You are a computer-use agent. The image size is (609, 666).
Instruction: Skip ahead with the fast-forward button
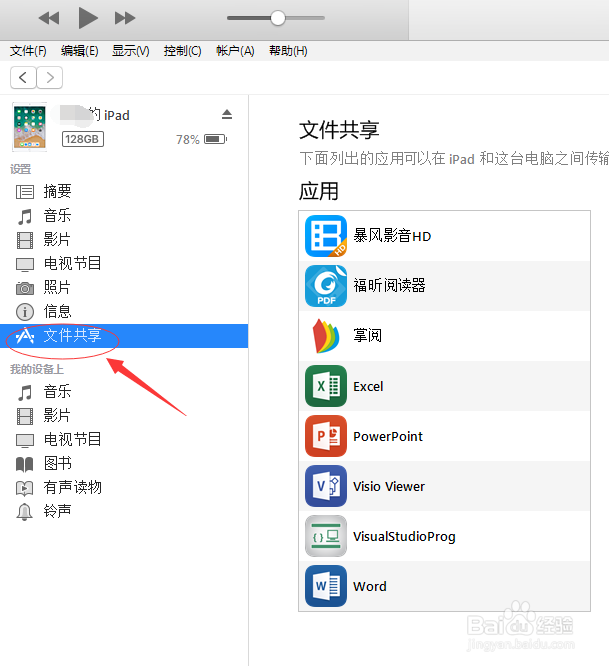coord(125,18)
